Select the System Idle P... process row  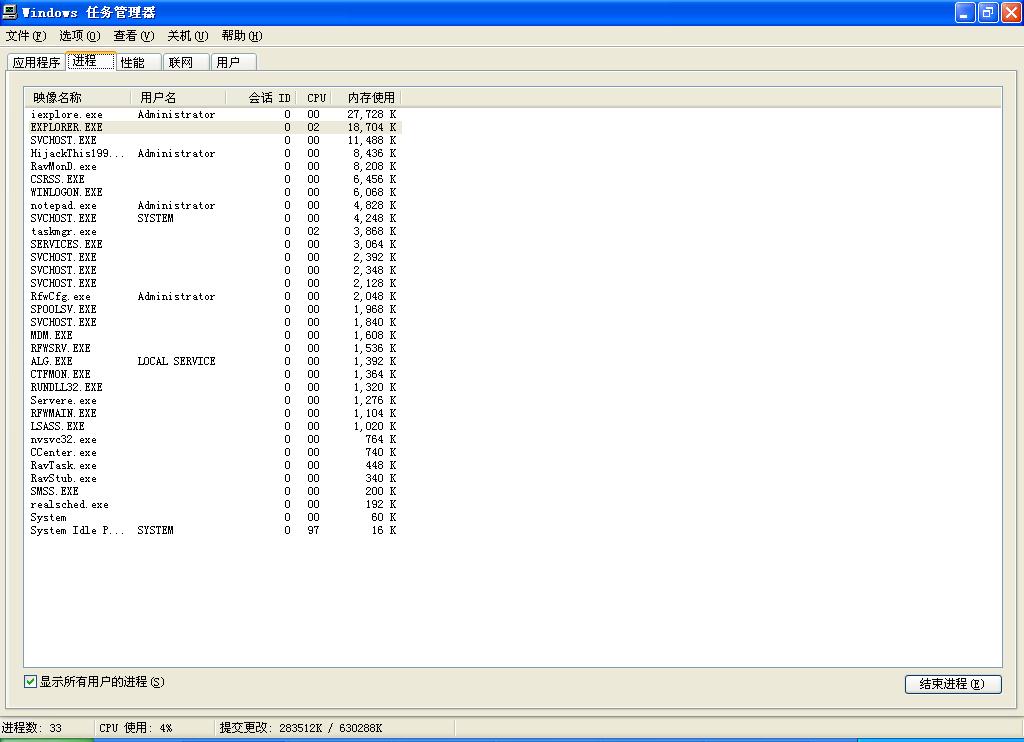click(214, 530)
